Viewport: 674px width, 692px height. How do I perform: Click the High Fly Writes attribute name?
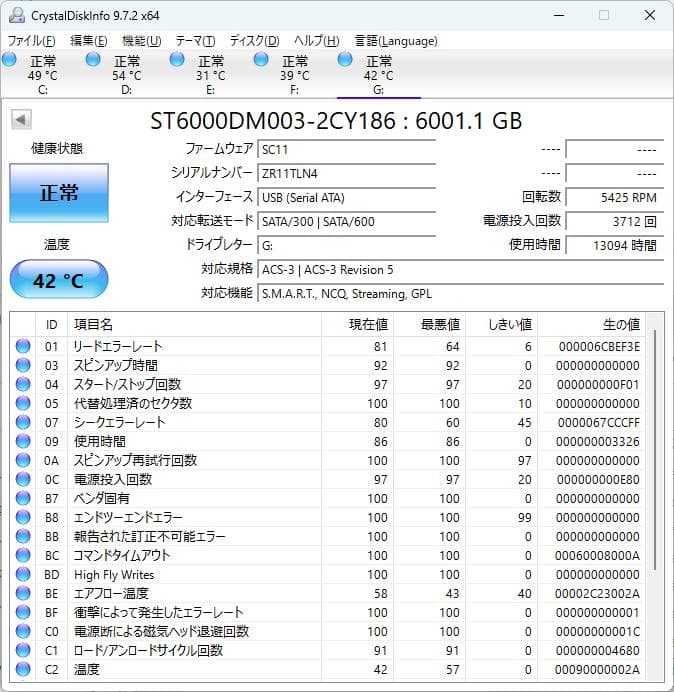[114, 574]
